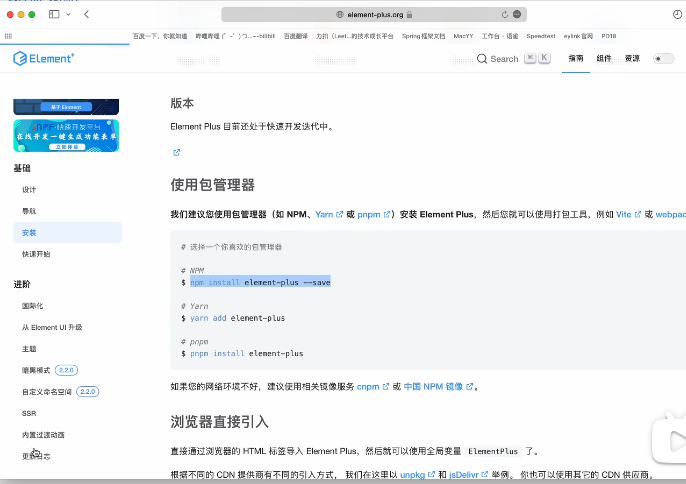Switch to the 指南 nav tab
686x484 pixels.
pos(576,58)
